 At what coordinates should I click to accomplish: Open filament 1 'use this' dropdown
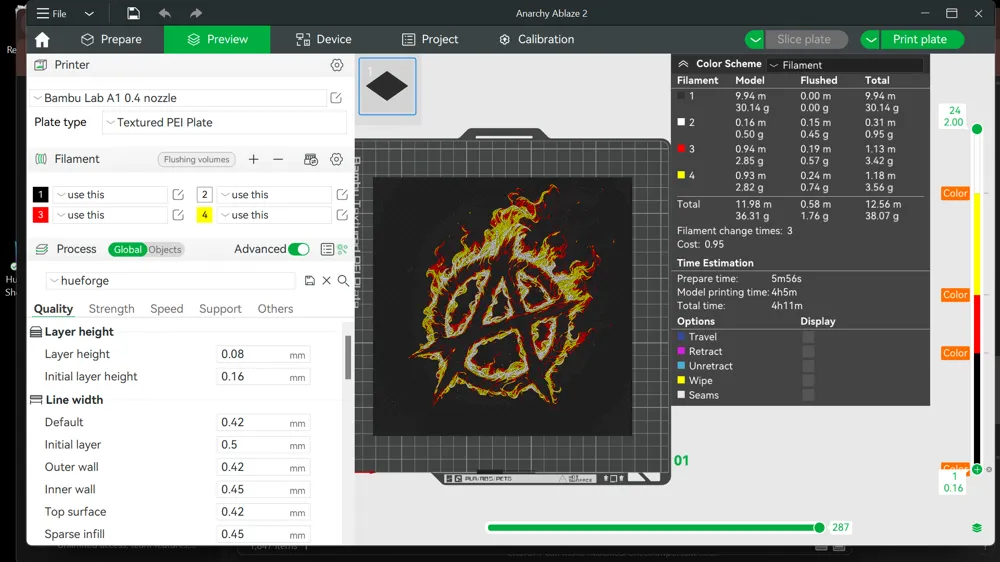pyautogui.click(x=109, y=195)
